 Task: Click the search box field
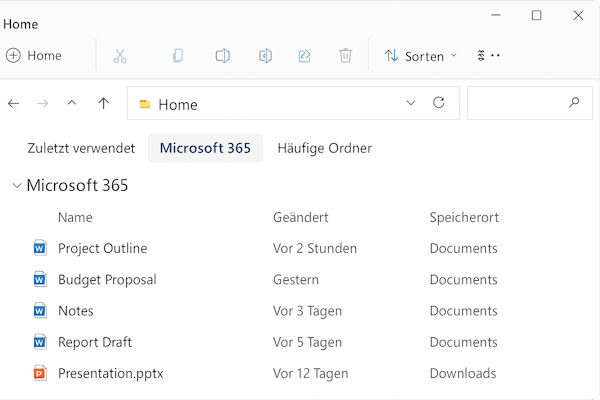click(530, 103)
